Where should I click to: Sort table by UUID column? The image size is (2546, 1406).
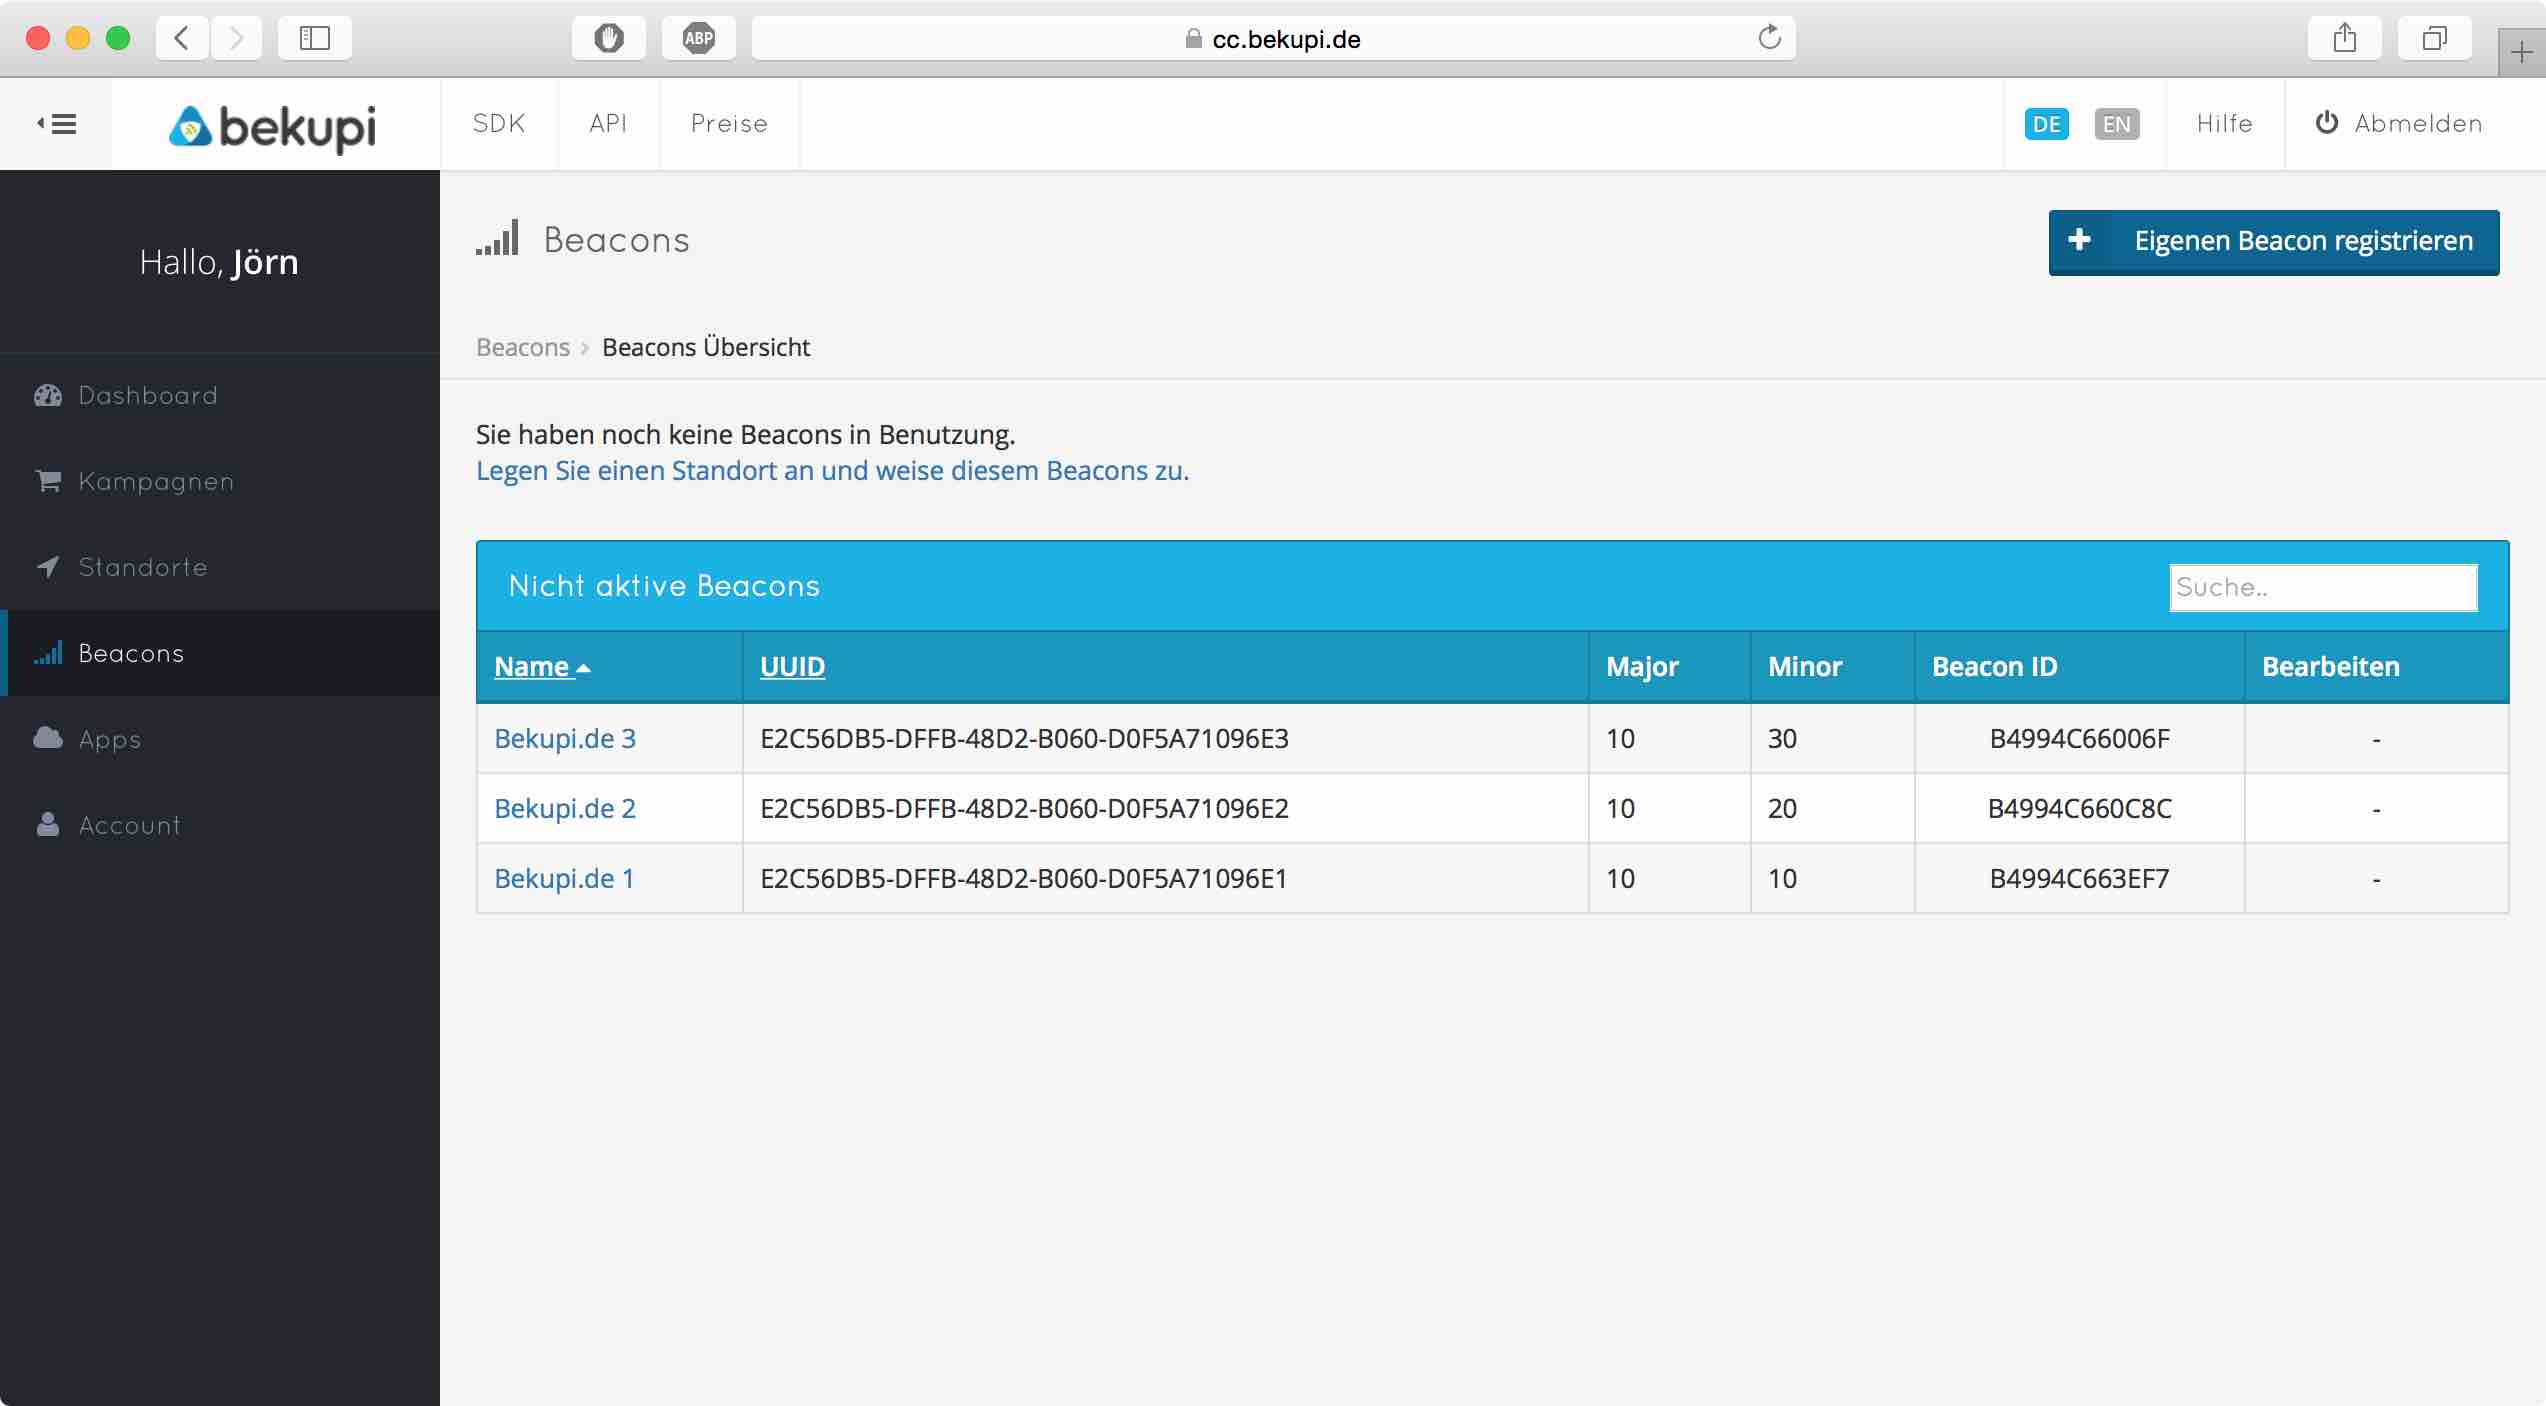(x=792, y=667)
